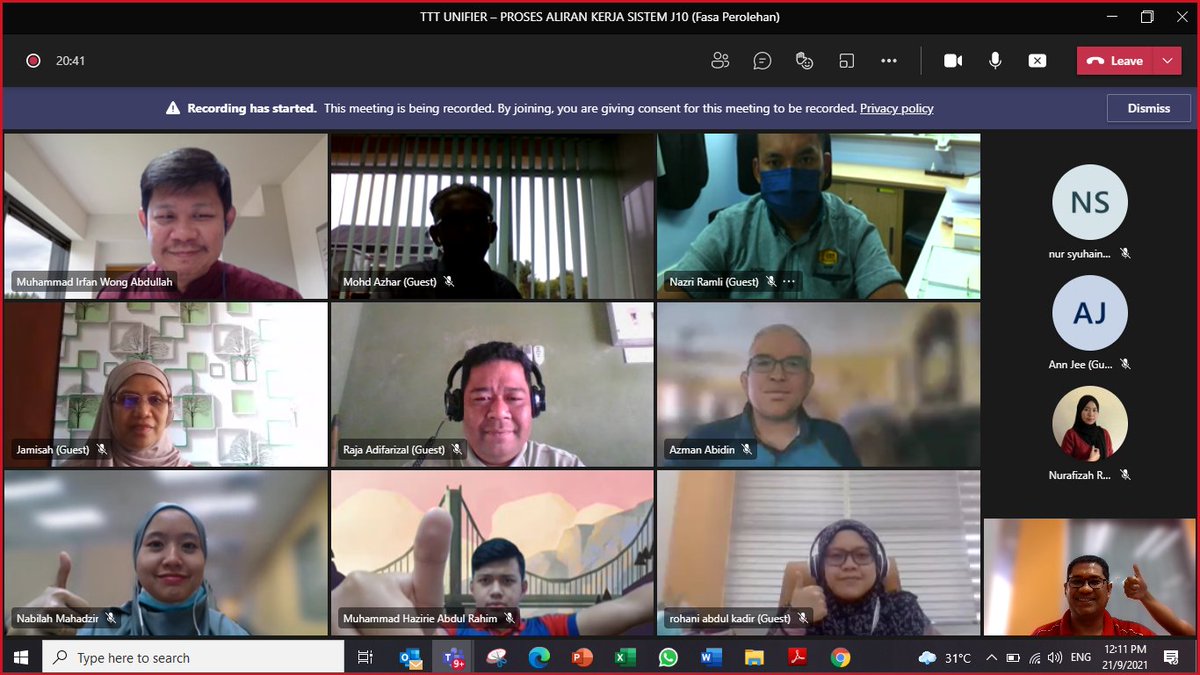Open the reactions panel
Image resolution: width=1200 pixels, height=675 pixels.
804,60
